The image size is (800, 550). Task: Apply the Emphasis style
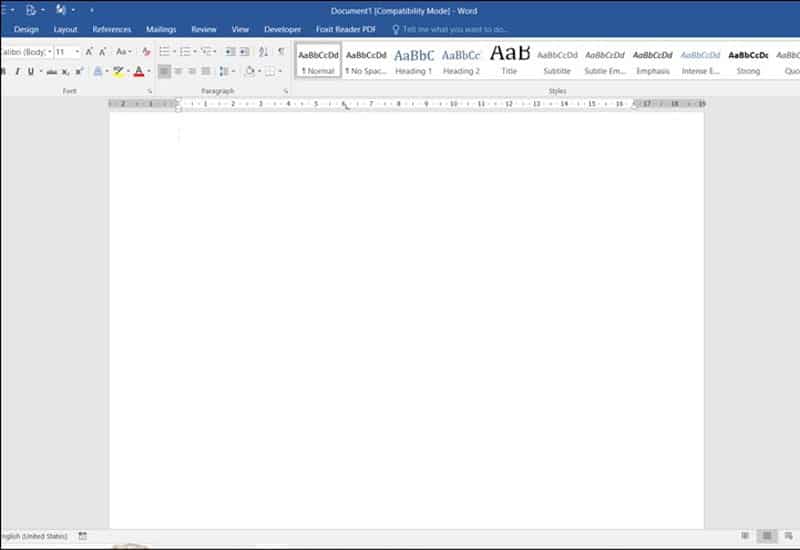[x=653, y=61]
